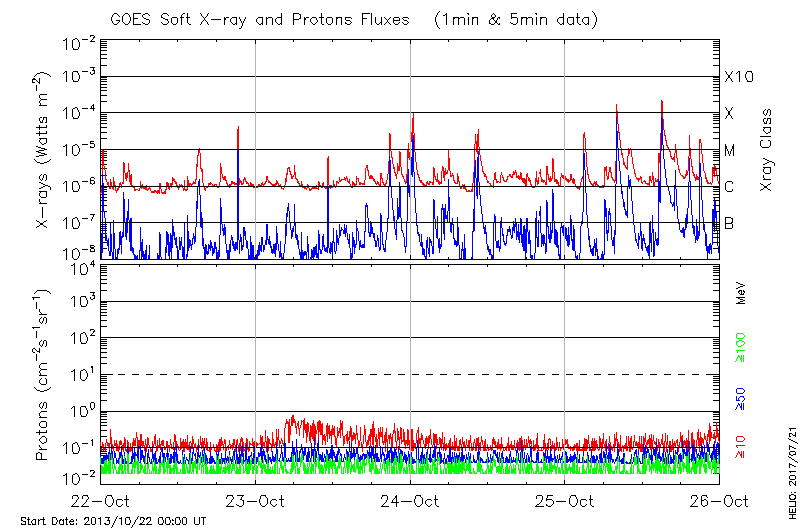Click the 'Start Date: 2013/10/22 00:00 UT' text
Screen dimensions: 800x530
(113, 522)
